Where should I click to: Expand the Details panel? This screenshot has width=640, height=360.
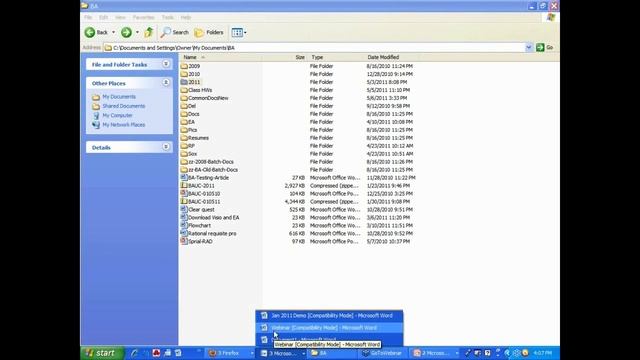tap(166, 147)
